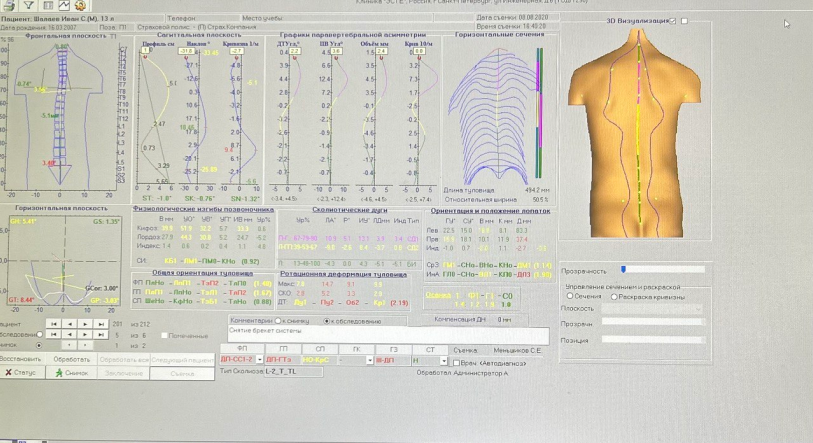Screen dimensions: 813x443
Task: Open the СТ dropdown showing Н
Action: (444, 360)
